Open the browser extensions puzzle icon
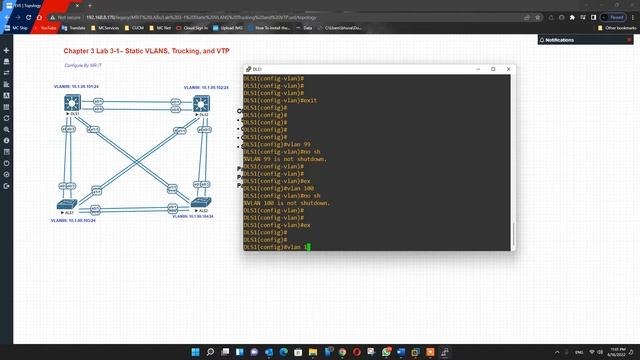The image size is (640, 360). (572, 18)
